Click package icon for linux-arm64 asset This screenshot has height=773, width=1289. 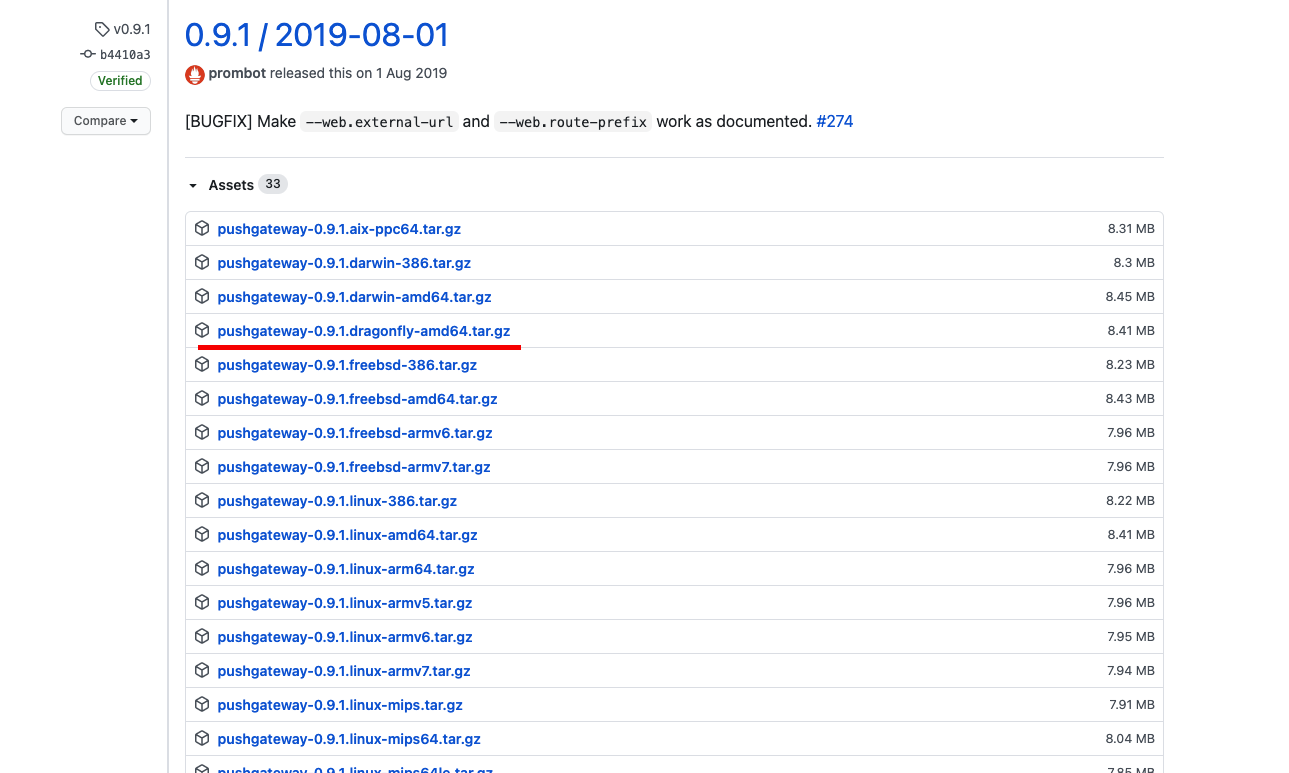(x=202, y=568)
